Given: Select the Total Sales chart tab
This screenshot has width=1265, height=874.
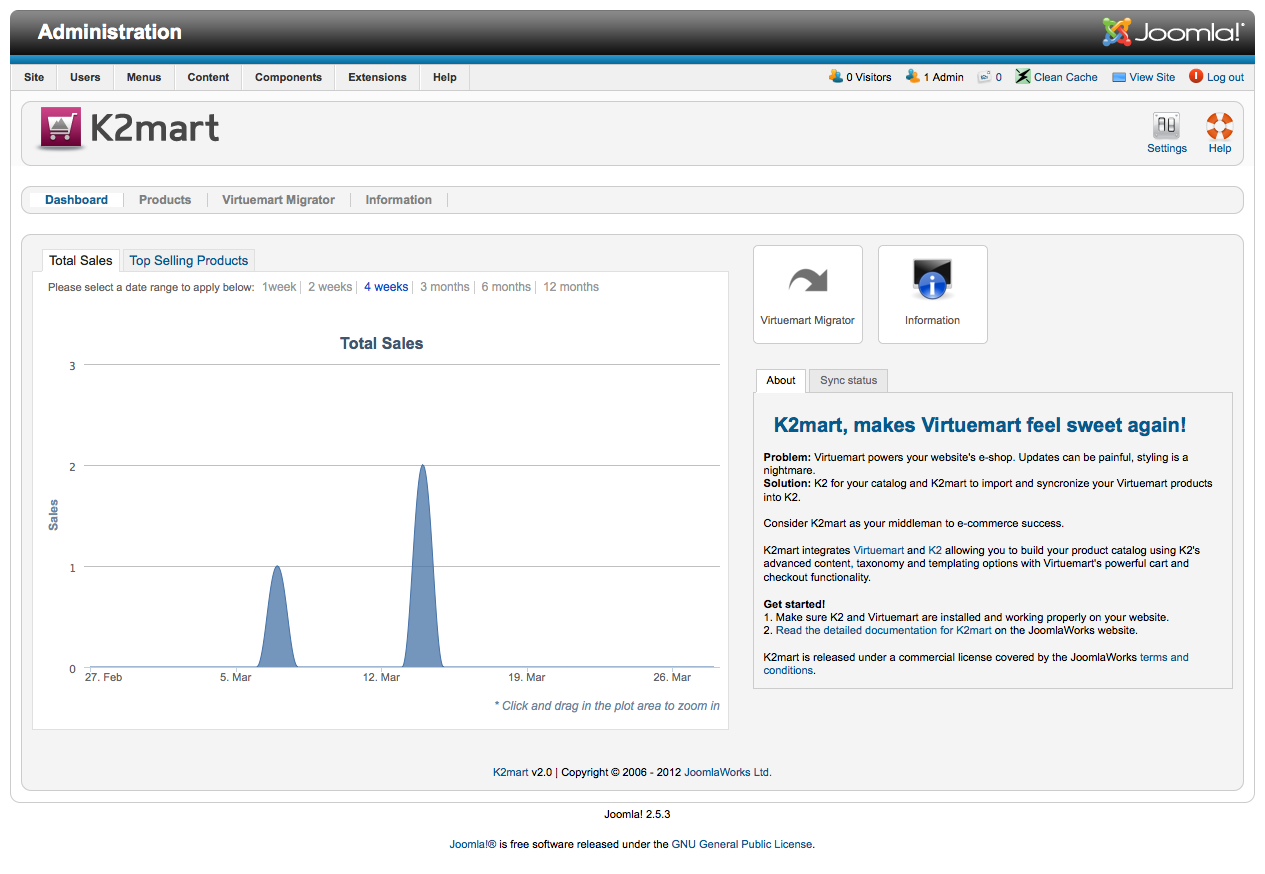Looking at the screenshot, I should click(81, 260).
